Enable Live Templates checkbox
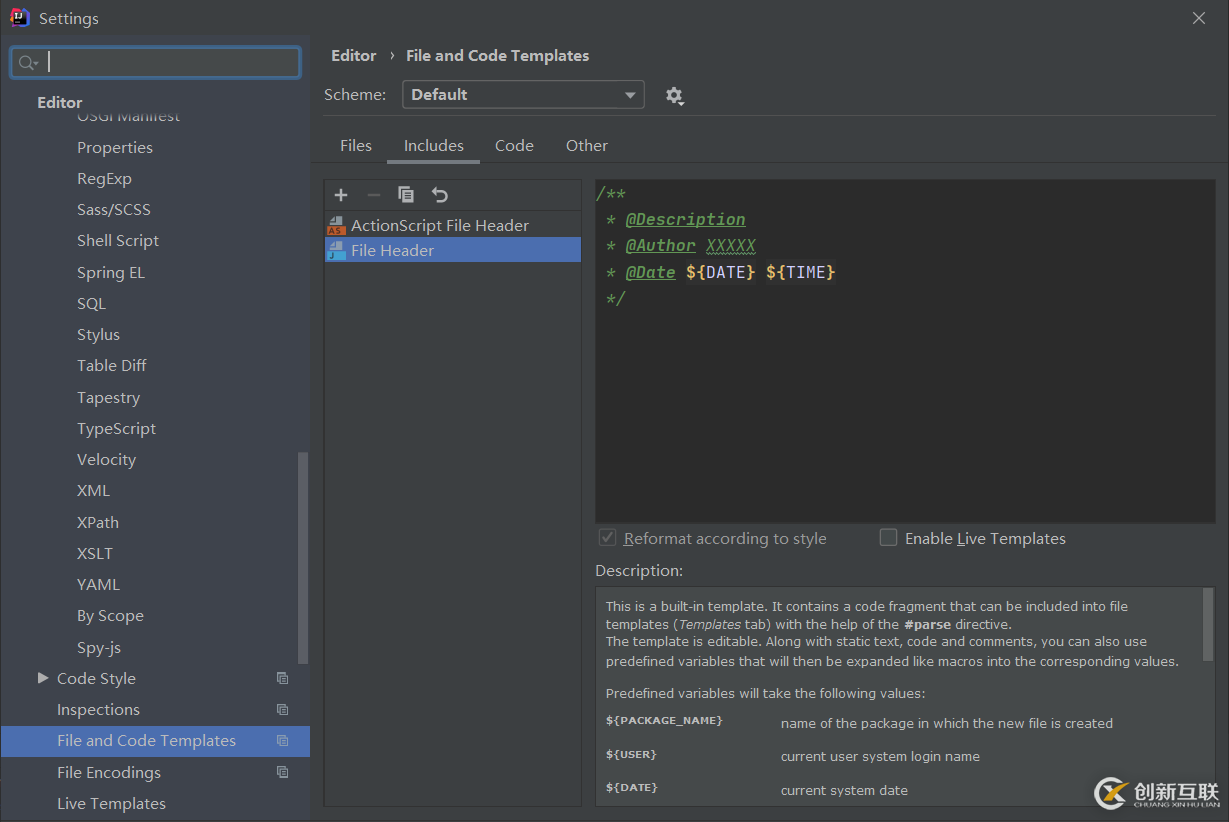1229x822 pixels. coord(888,538)
